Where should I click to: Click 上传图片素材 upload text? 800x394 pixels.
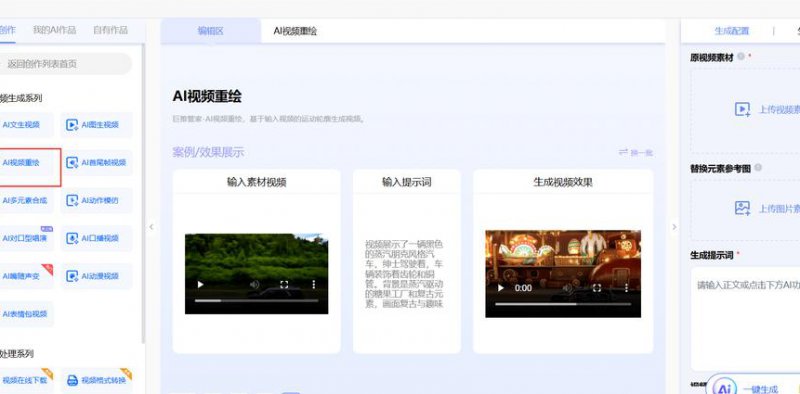(x=779, y=209)
